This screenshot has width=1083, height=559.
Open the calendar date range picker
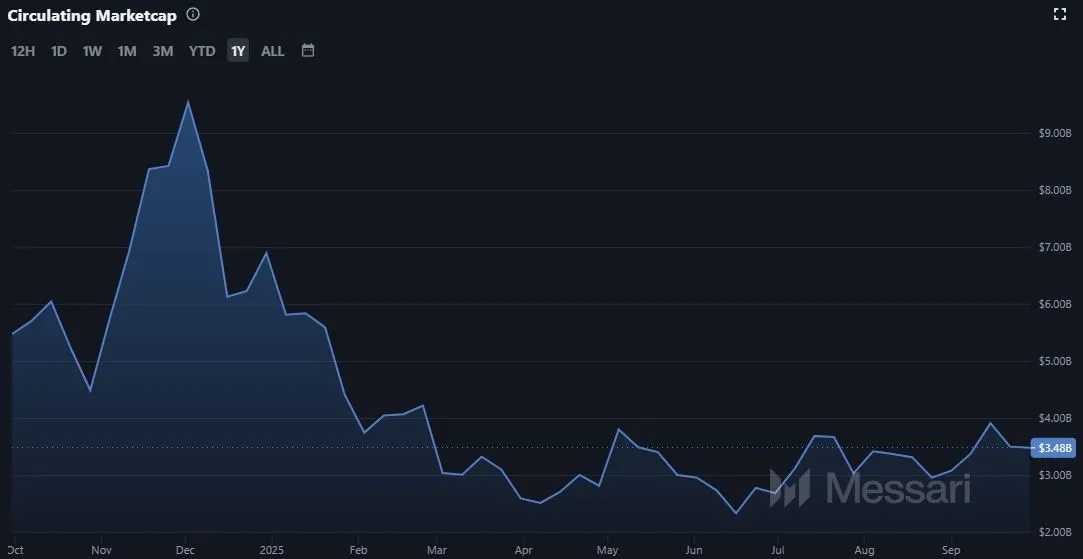(308, 50)
